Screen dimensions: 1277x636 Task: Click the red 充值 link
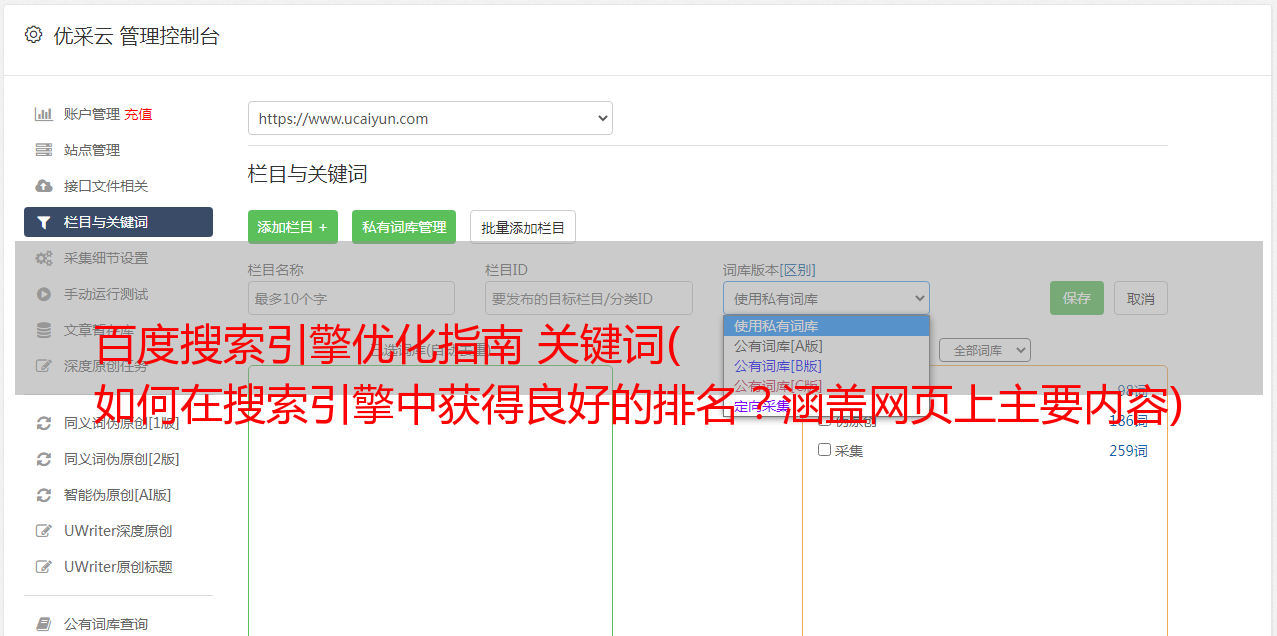[x=138, y=114]
